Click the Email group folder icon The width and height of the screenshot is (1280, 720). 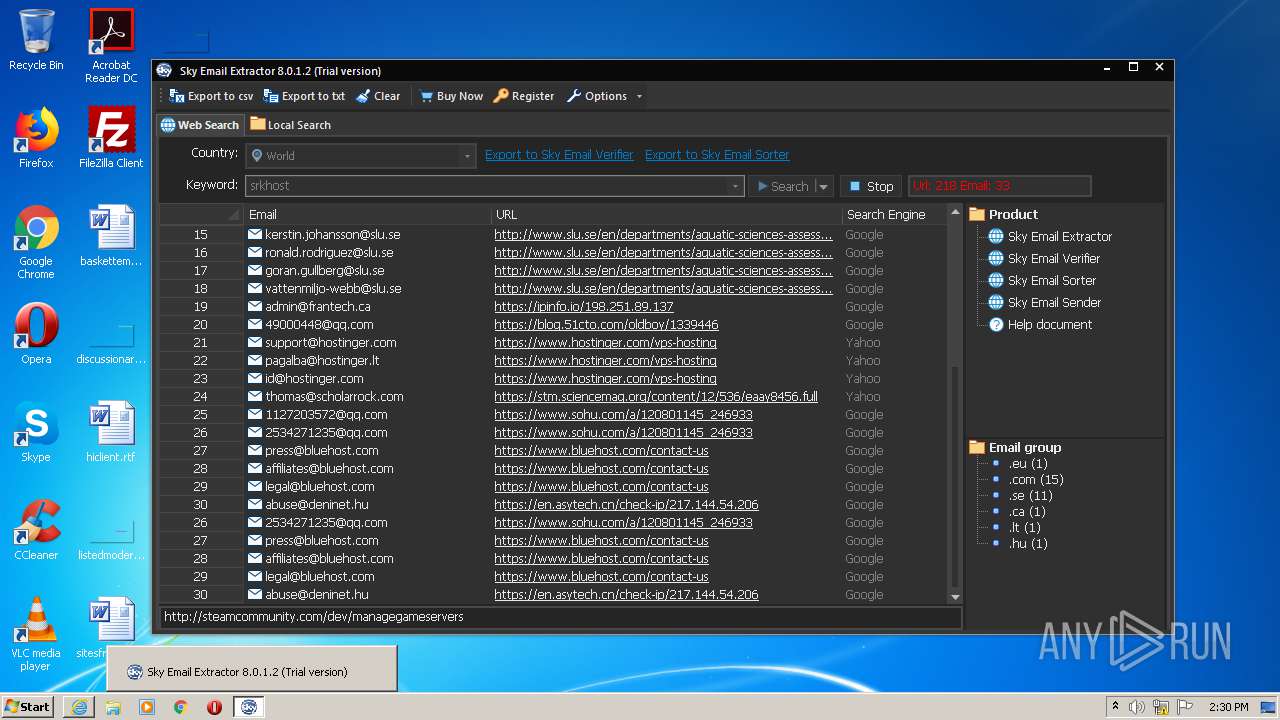point(977,447)
